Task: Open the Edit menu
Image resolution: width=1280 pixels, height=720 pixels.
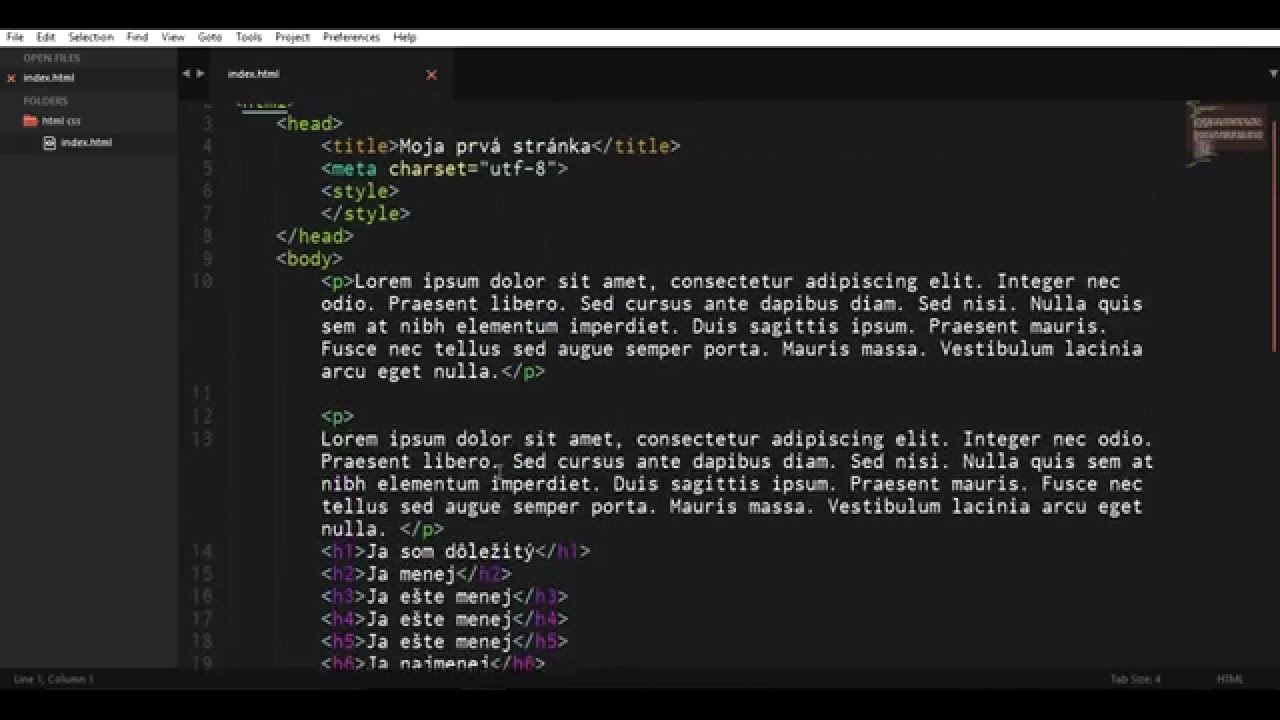Action: 45,37
